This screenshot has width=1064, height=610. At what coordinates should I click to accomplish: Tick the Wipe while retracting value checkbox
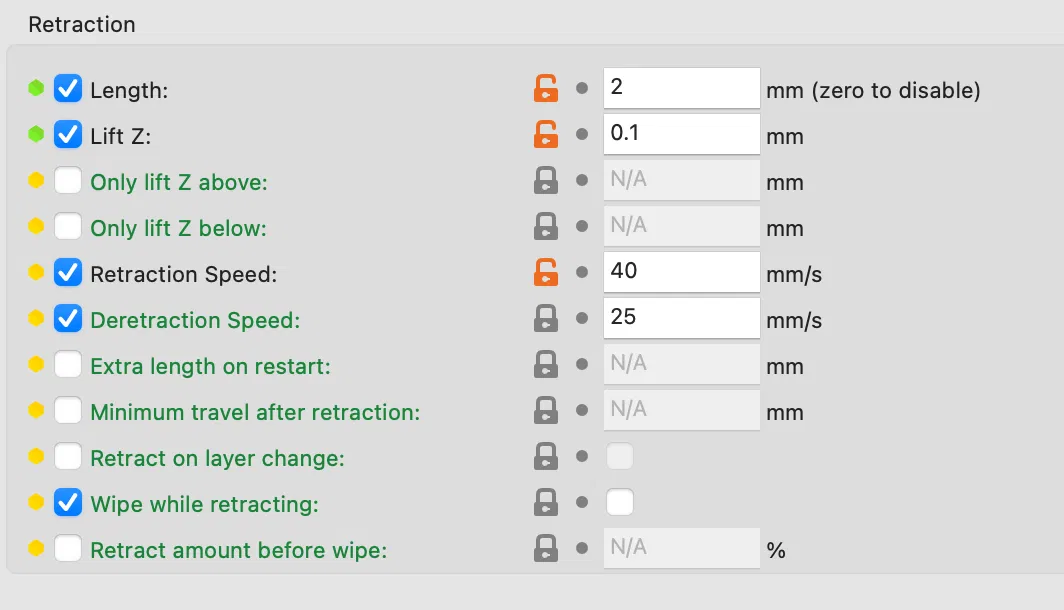(620, 503)
